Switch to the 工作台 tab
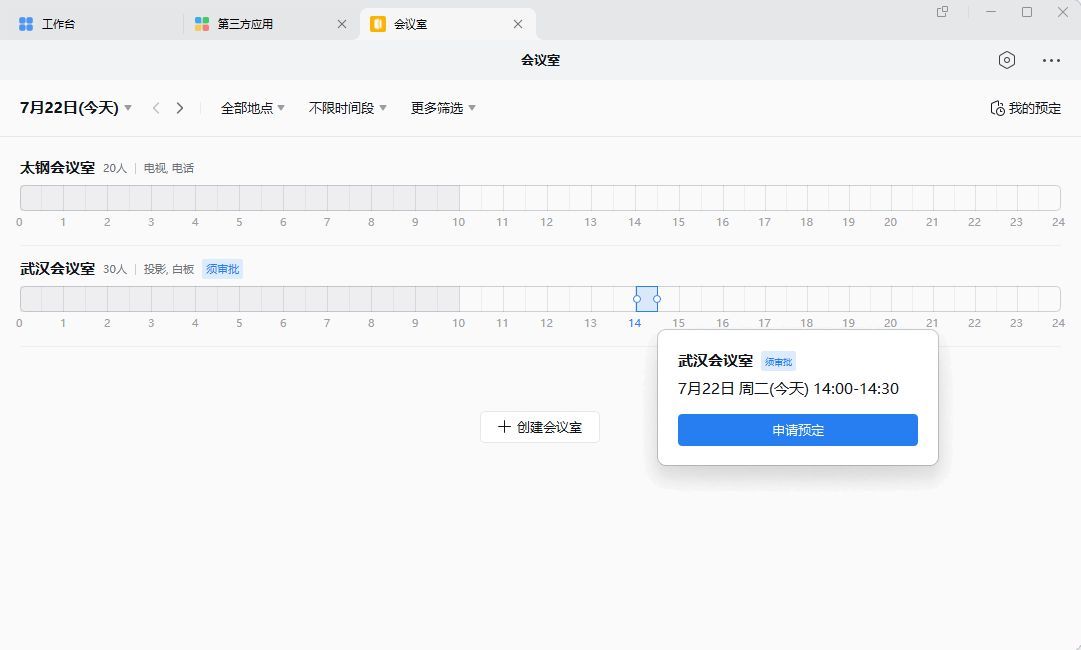 [x=58, y=24]
